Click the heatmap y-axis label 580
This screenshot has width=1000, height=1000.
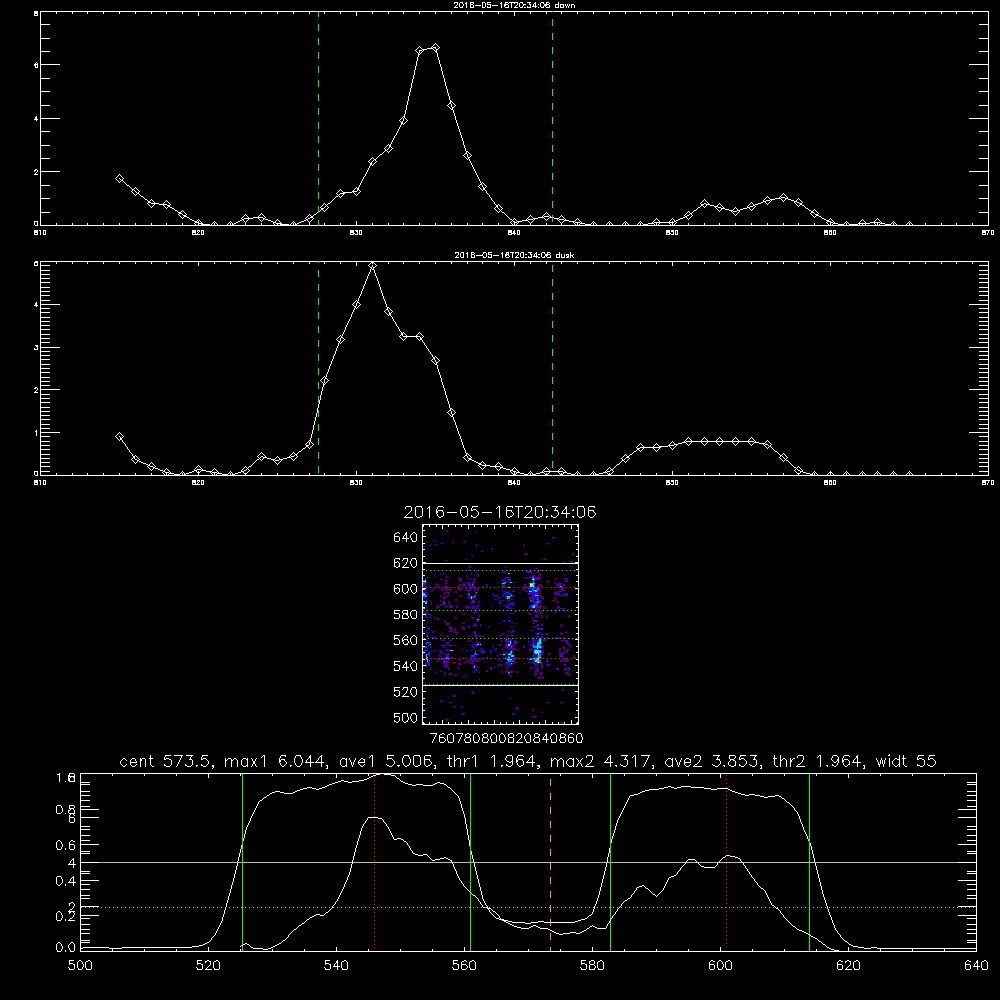pos(406,615)
